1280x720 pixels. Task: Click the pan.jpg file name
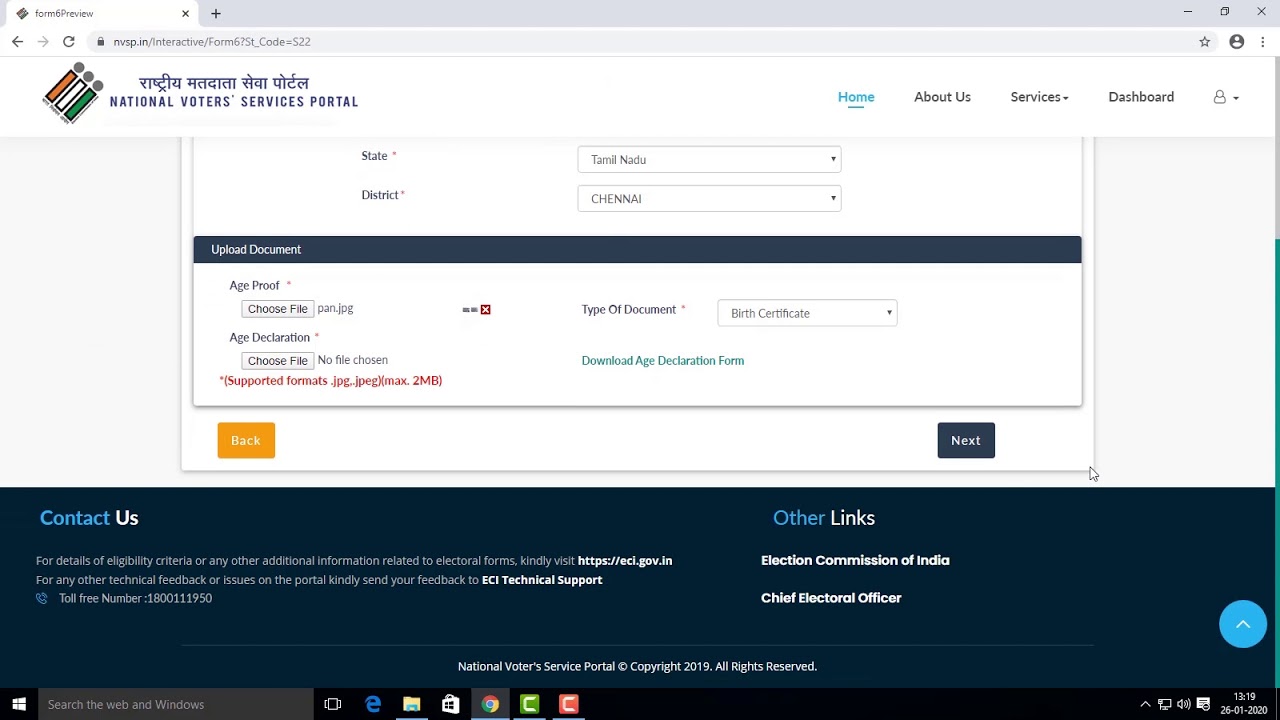coord(335,309)
